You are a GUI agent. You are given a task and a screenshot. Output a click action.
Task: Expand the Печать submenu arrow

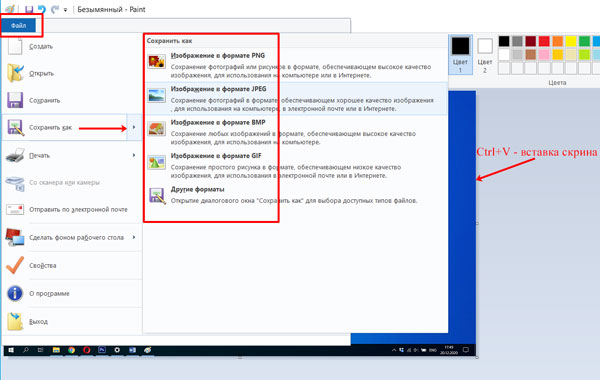click(134, 155)
